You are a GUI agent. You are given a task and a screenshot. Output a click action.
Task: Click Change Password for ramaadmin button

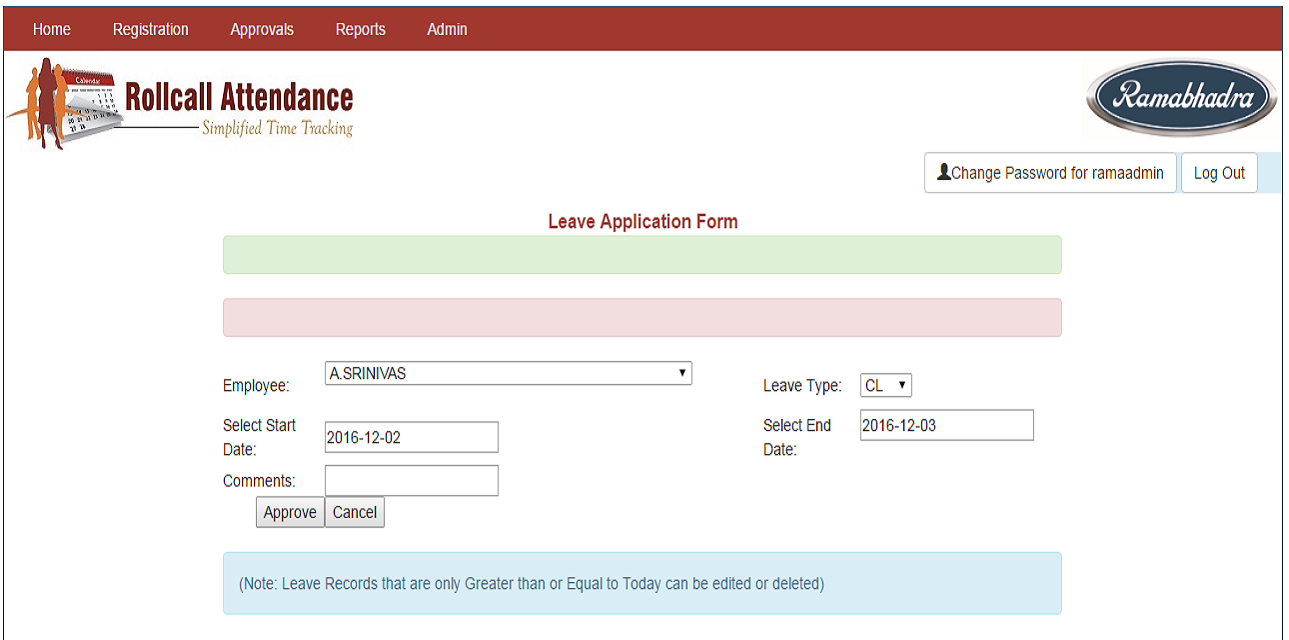(x=1050, y=173)
